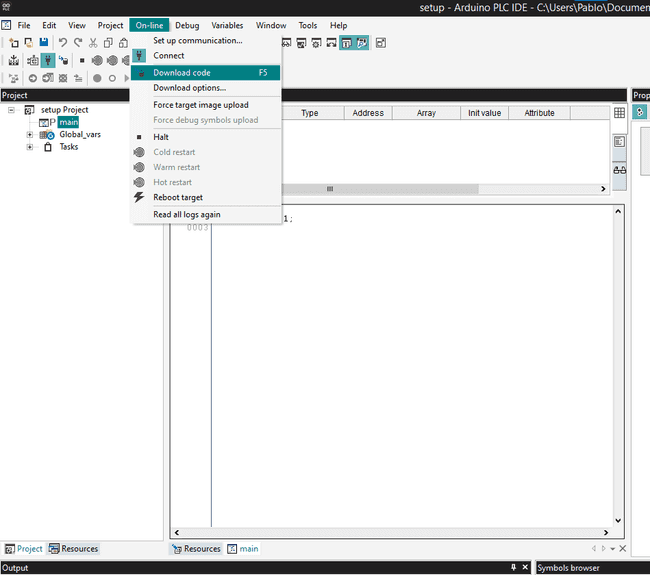The width and height of the screenshot is (650, 575).
Task: Click the grid icon beside variables table
Action: point(619,114)
